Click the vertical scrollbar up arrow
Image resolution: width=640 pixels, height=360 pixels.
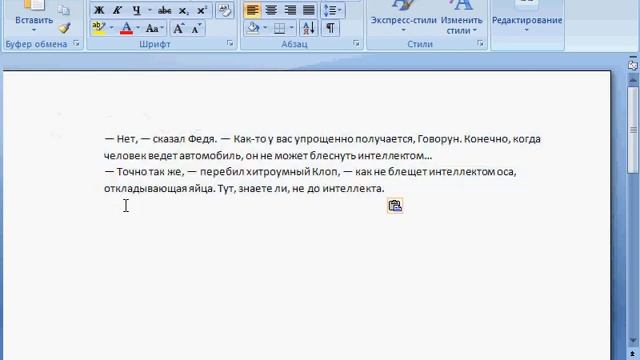coord(633,80)
